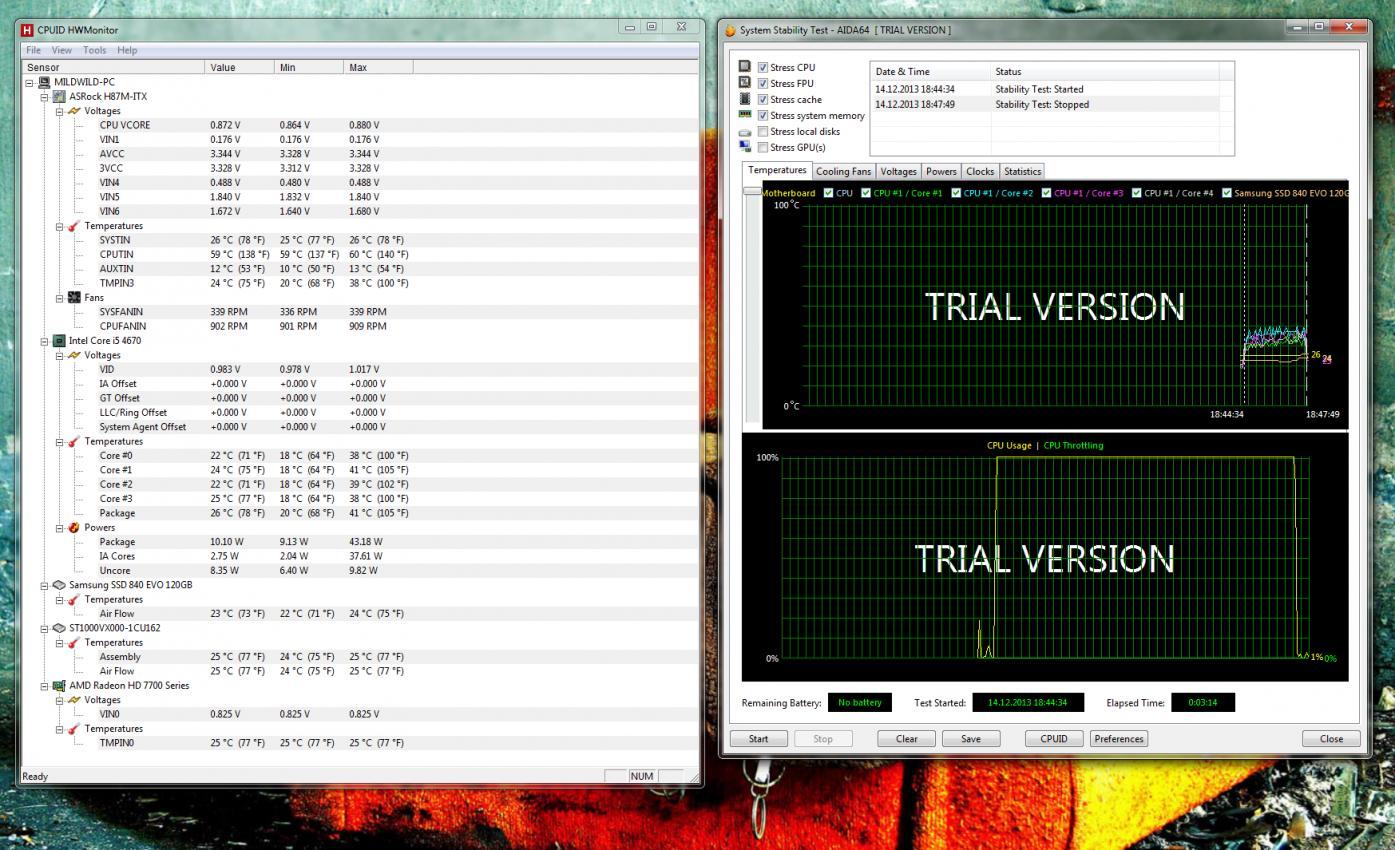
Task: Toggle CPU #1 / Core #3 graph checkbox
Action: 1046,193
